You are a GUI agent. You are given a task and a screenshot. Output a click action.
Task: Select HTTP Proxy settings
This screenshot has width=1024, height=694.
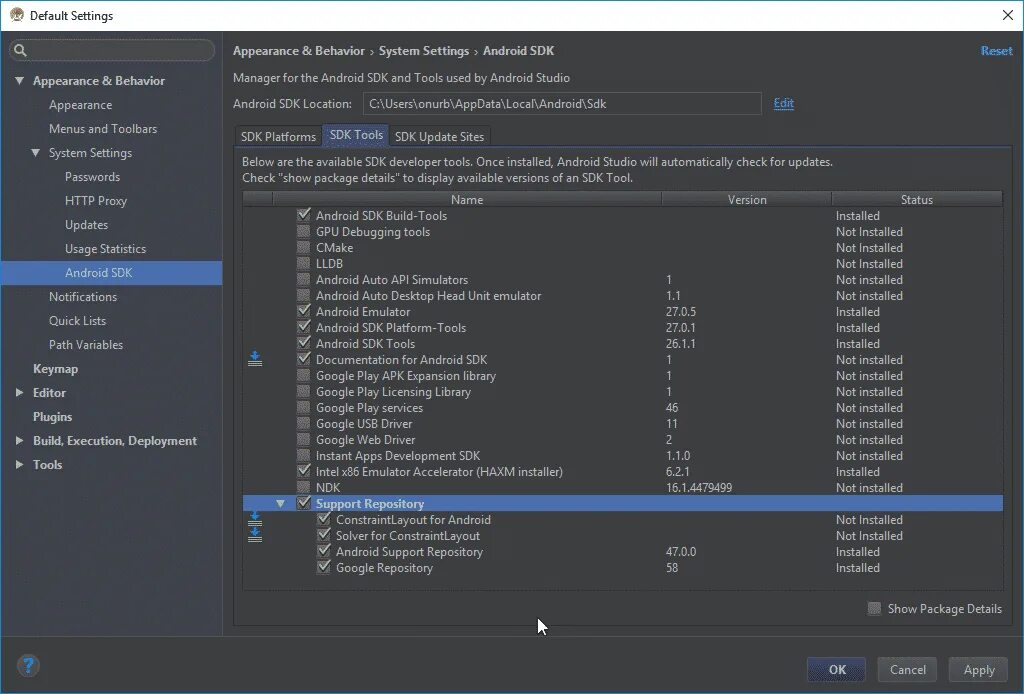click(96, 200)
